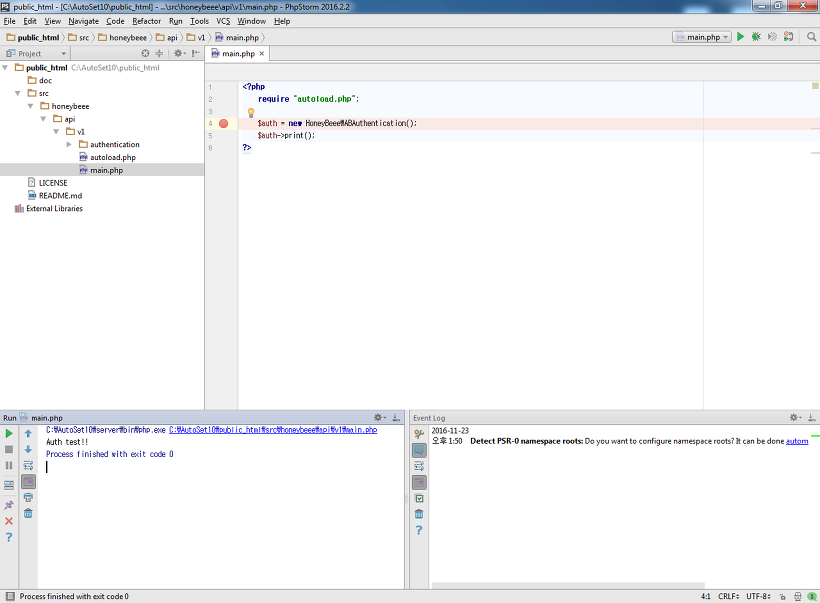
Task: Open the VCS menu
Action: tap(223, 21)
